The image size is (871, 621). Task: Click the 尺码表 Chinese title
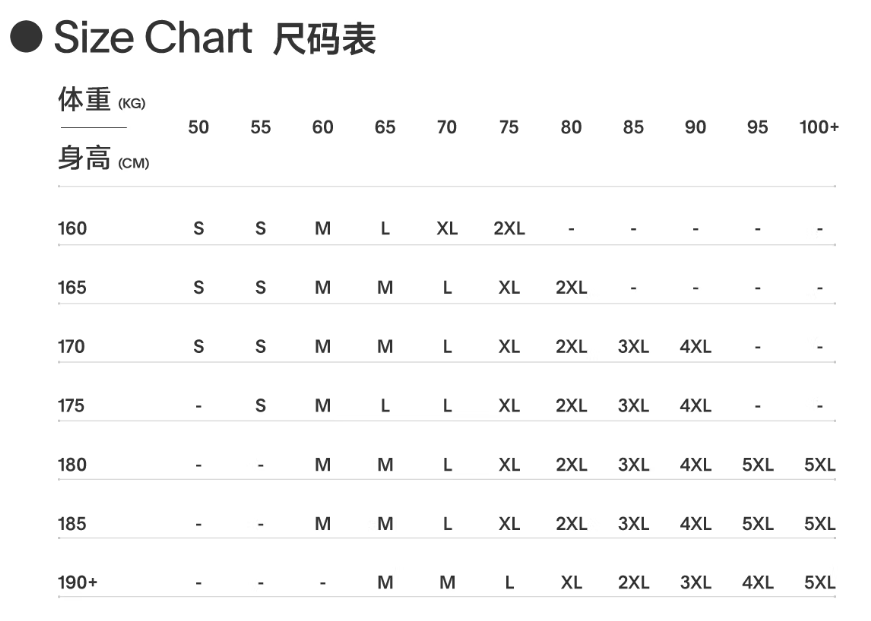pos(324,39)
